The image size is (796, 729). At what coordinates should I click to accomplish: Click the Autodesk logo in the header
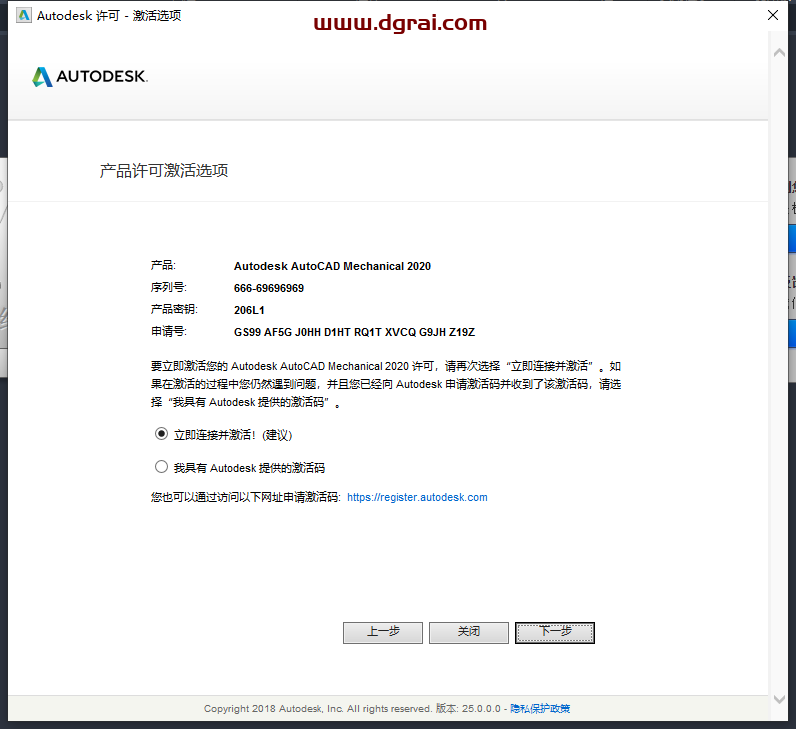pyautogui.click(x=90, y=77)
